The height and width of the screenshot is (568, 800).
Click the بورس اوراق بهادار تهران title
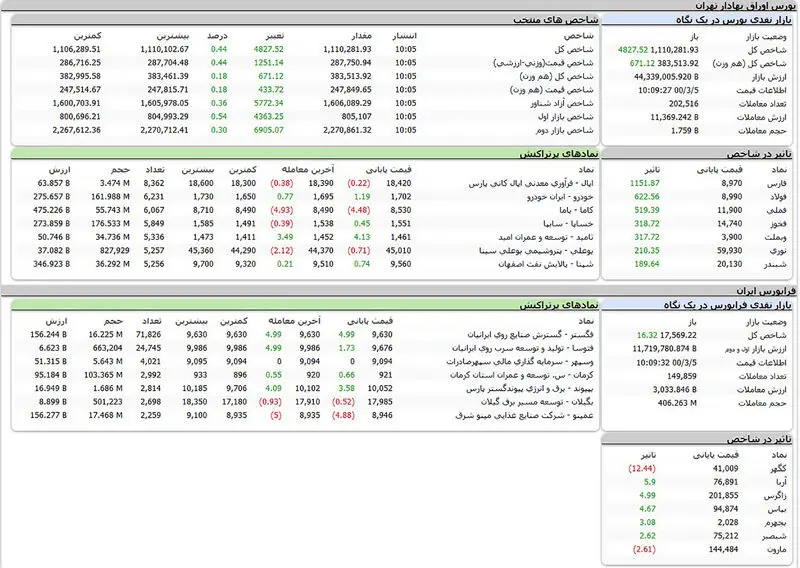(745, 6)
